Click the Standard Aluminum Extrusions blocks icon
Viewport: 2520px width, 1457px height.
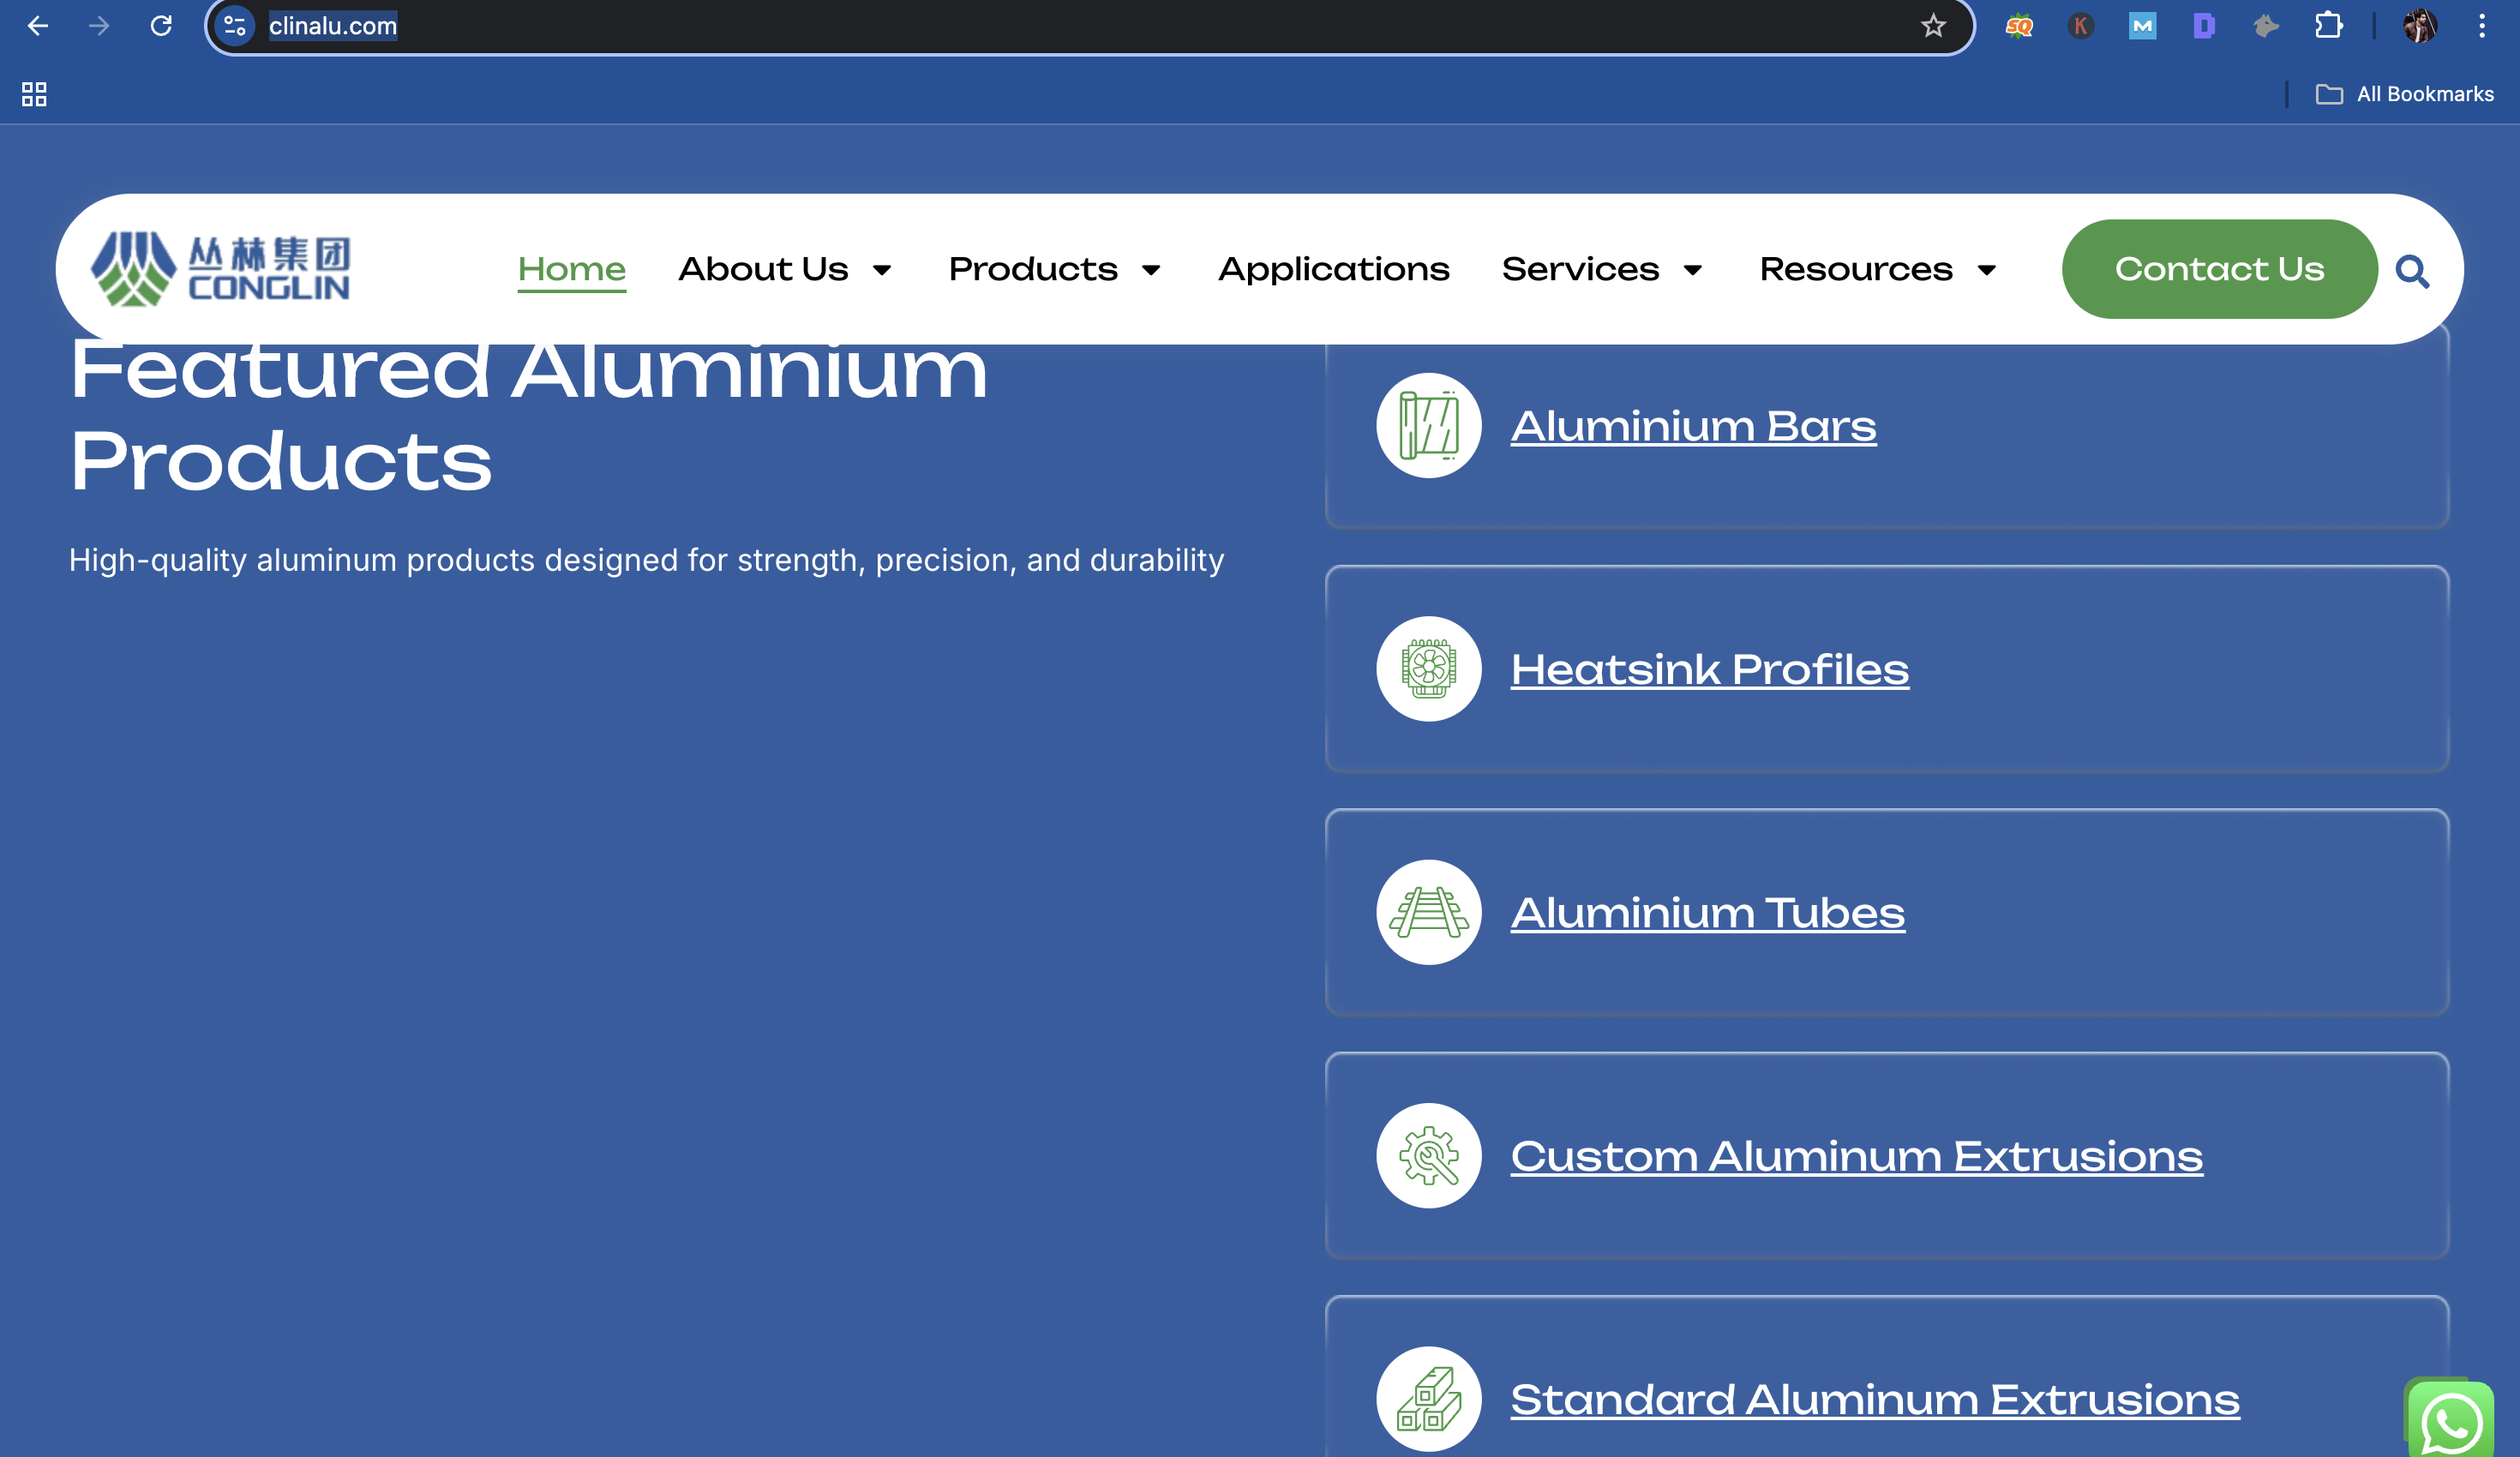(1428, 1398)
